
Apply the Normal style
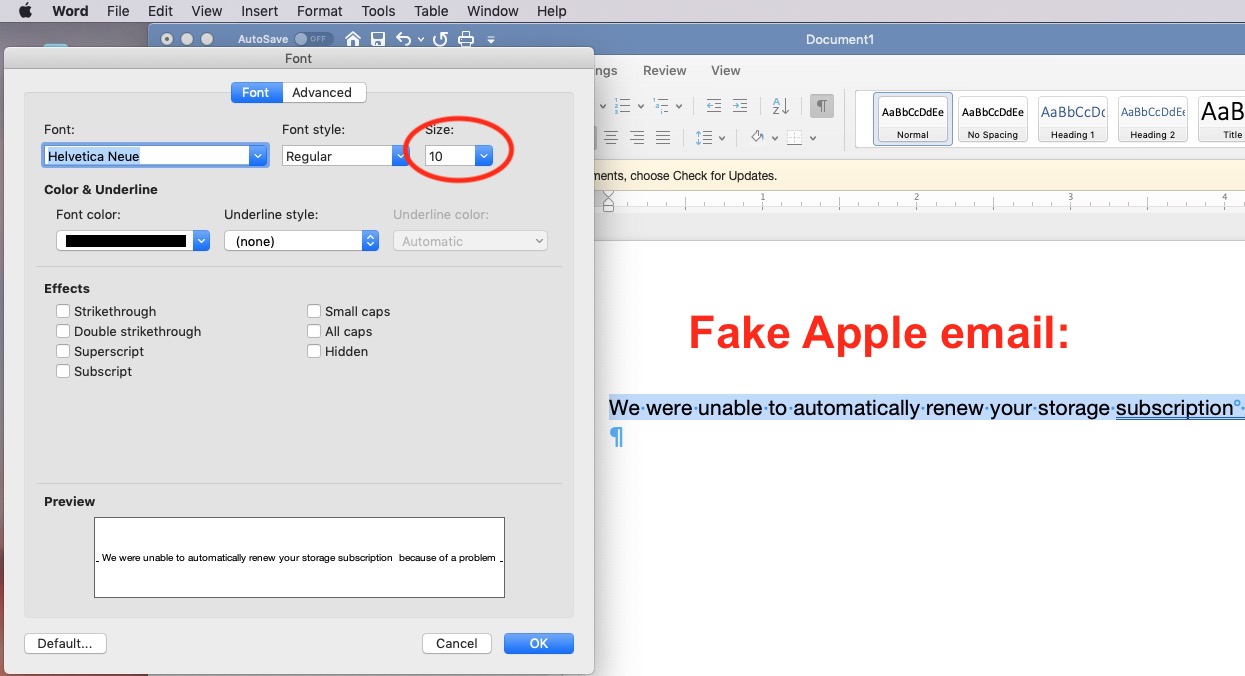(913, 120)
